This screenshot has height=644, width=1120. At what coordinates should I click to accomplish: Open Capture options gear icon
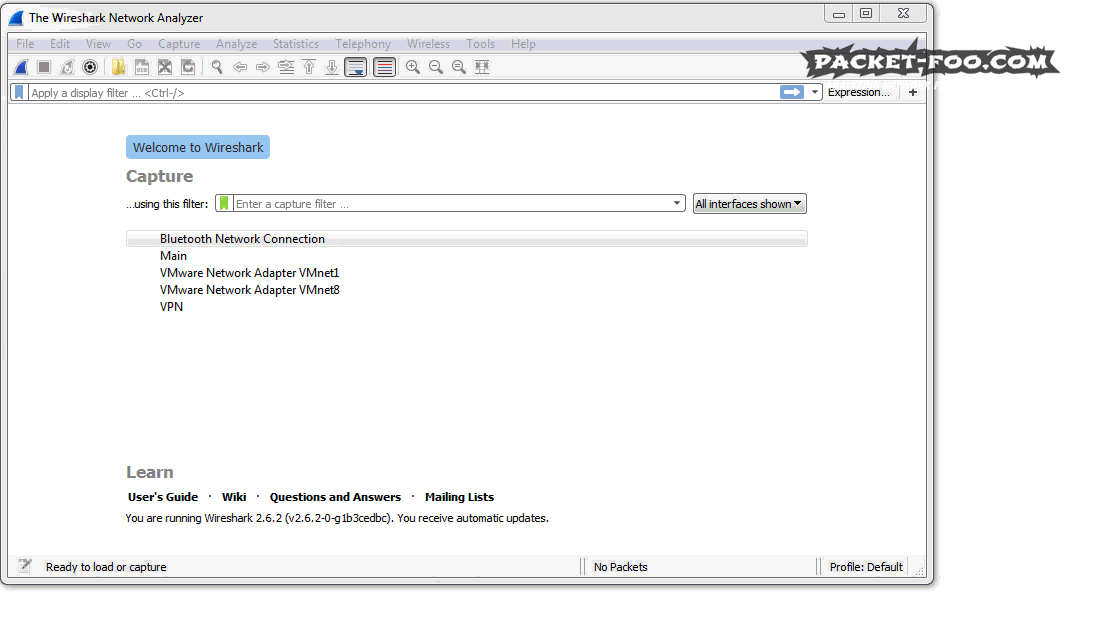pyautogui.click(x=90, y=67)
